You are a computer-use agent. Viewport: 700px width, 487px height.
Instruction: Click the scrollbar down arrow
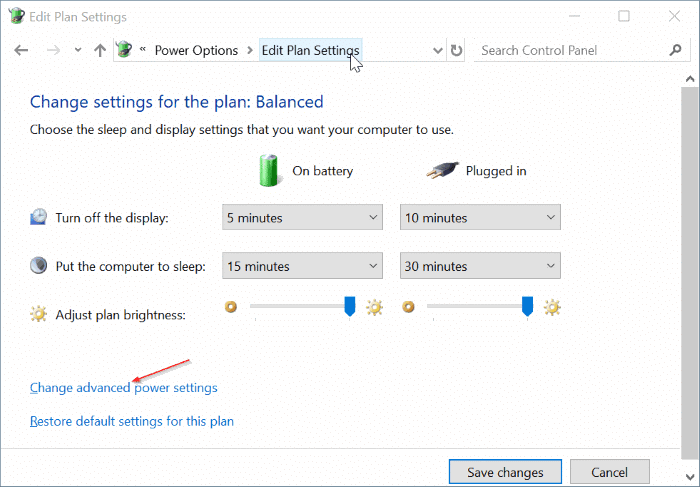[690, 477]
